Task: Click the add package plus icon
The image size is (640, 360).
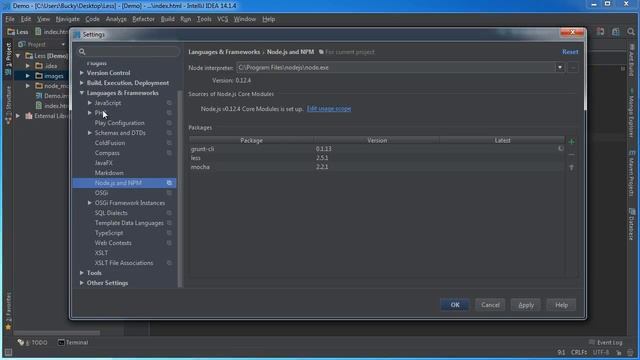Action: pos(571,142)
